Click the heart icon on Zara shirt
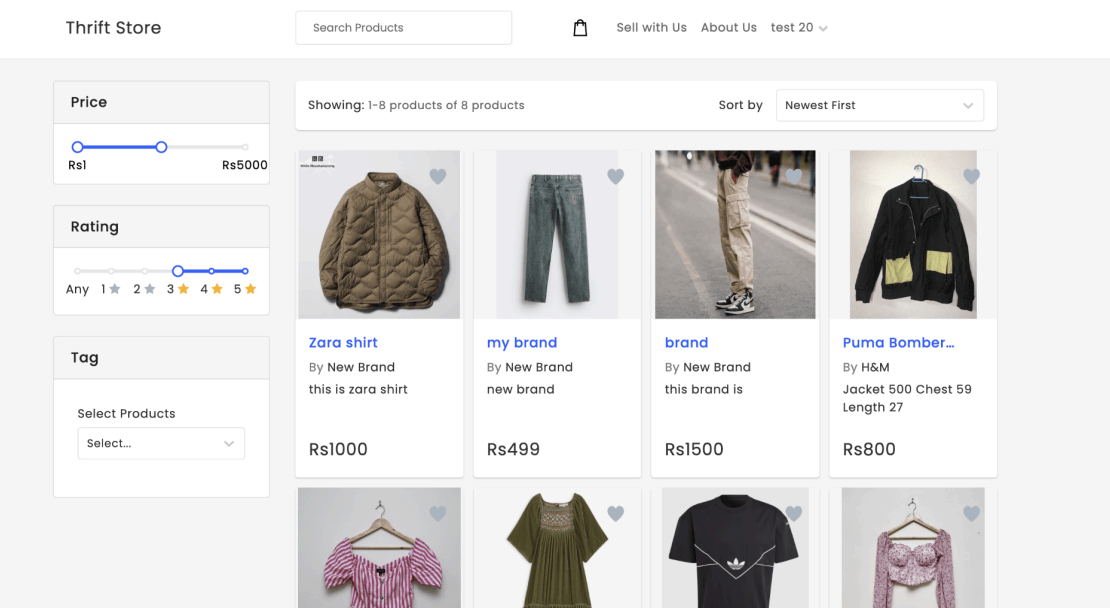 [437, 176]
